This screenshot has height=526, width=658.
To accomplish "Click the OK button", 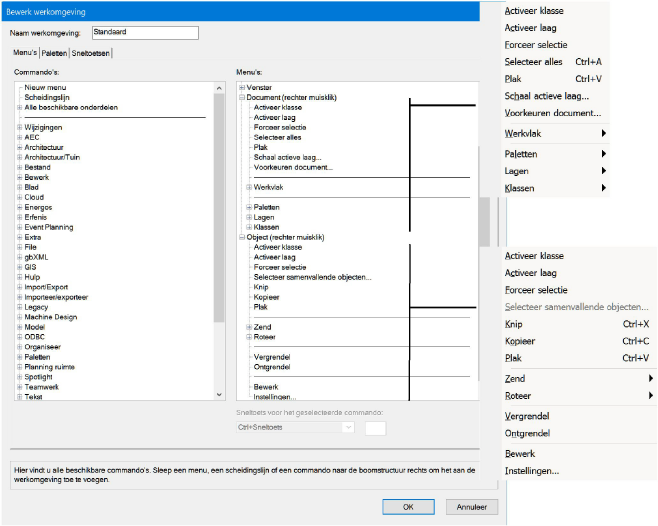I will [408, 506].
